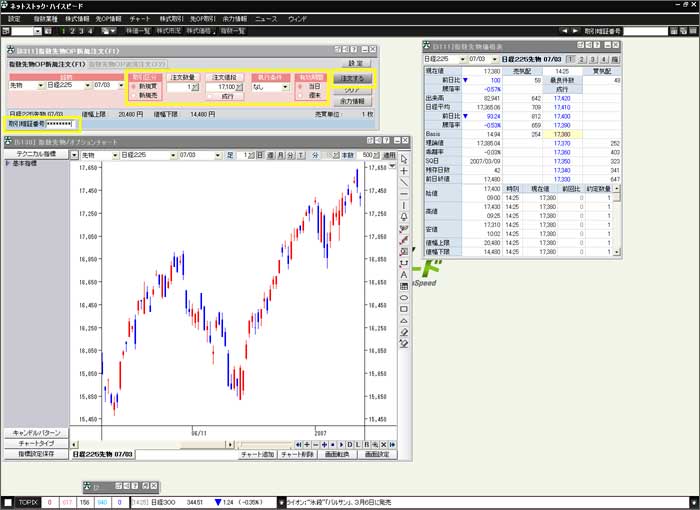
Task: Jump to chart start with first-bar icon
Action: click(298, 445)
